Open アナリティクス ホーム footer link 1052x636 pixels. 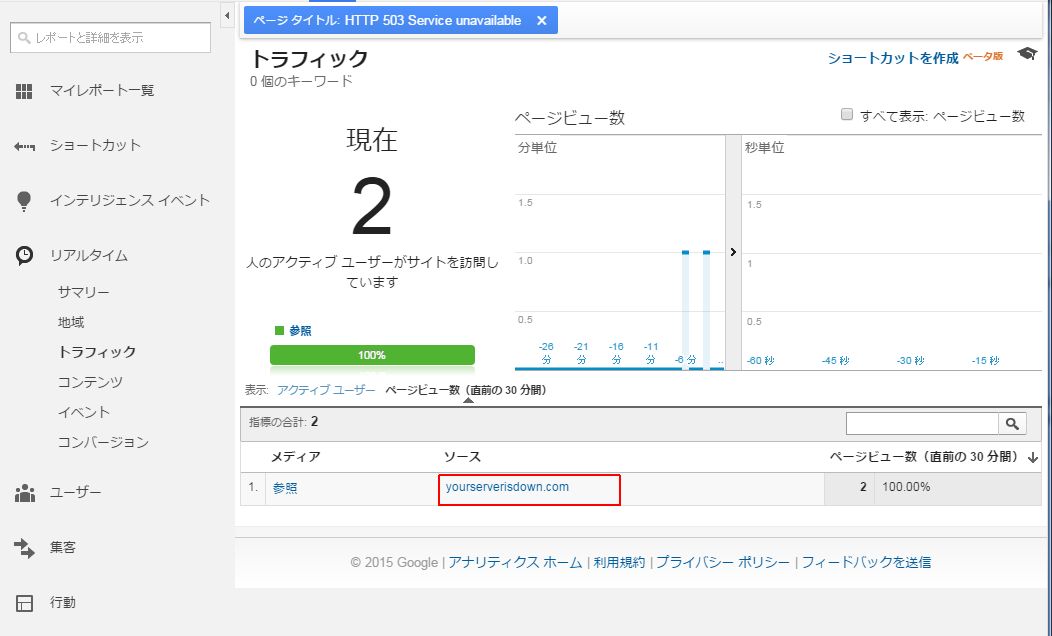[515, 562]
